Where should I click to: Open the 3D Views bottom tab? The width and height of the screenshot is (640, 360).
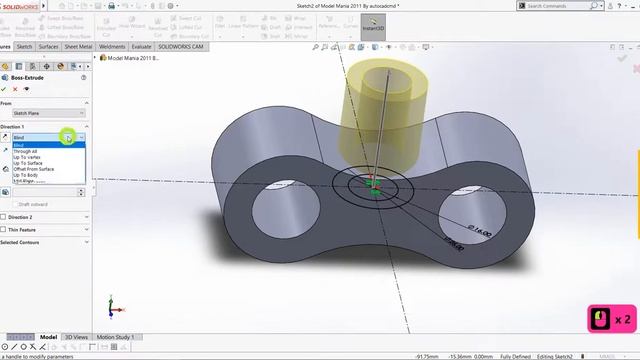(76, 337)
